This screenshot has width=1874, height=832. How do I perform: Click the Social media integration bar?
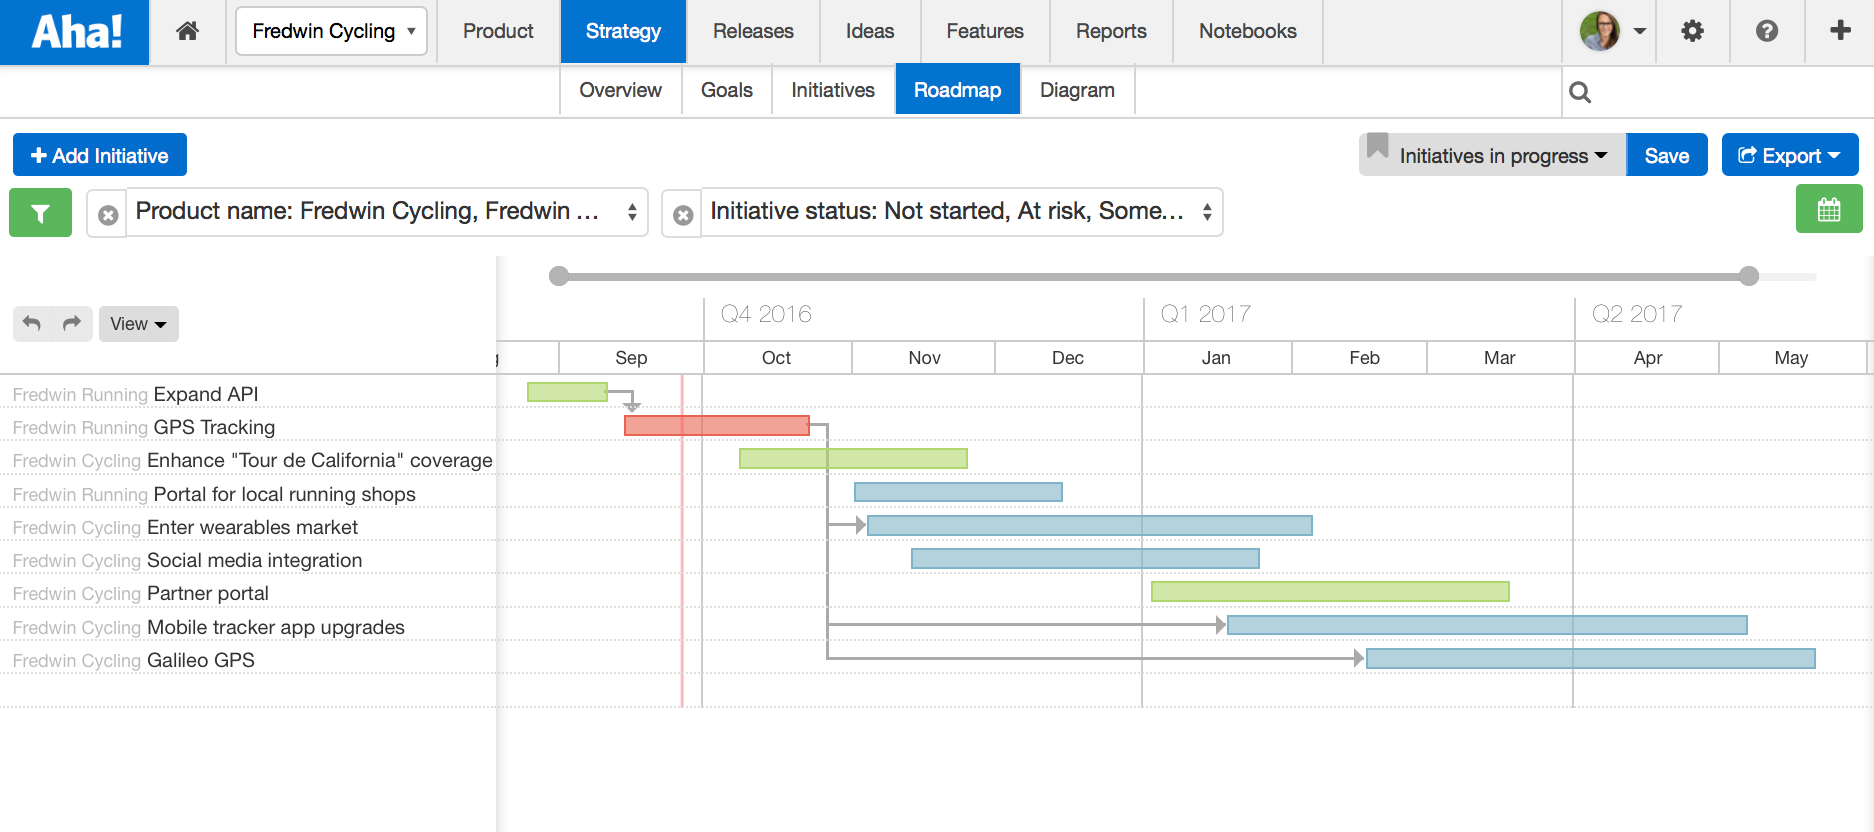coord(1085,558)
